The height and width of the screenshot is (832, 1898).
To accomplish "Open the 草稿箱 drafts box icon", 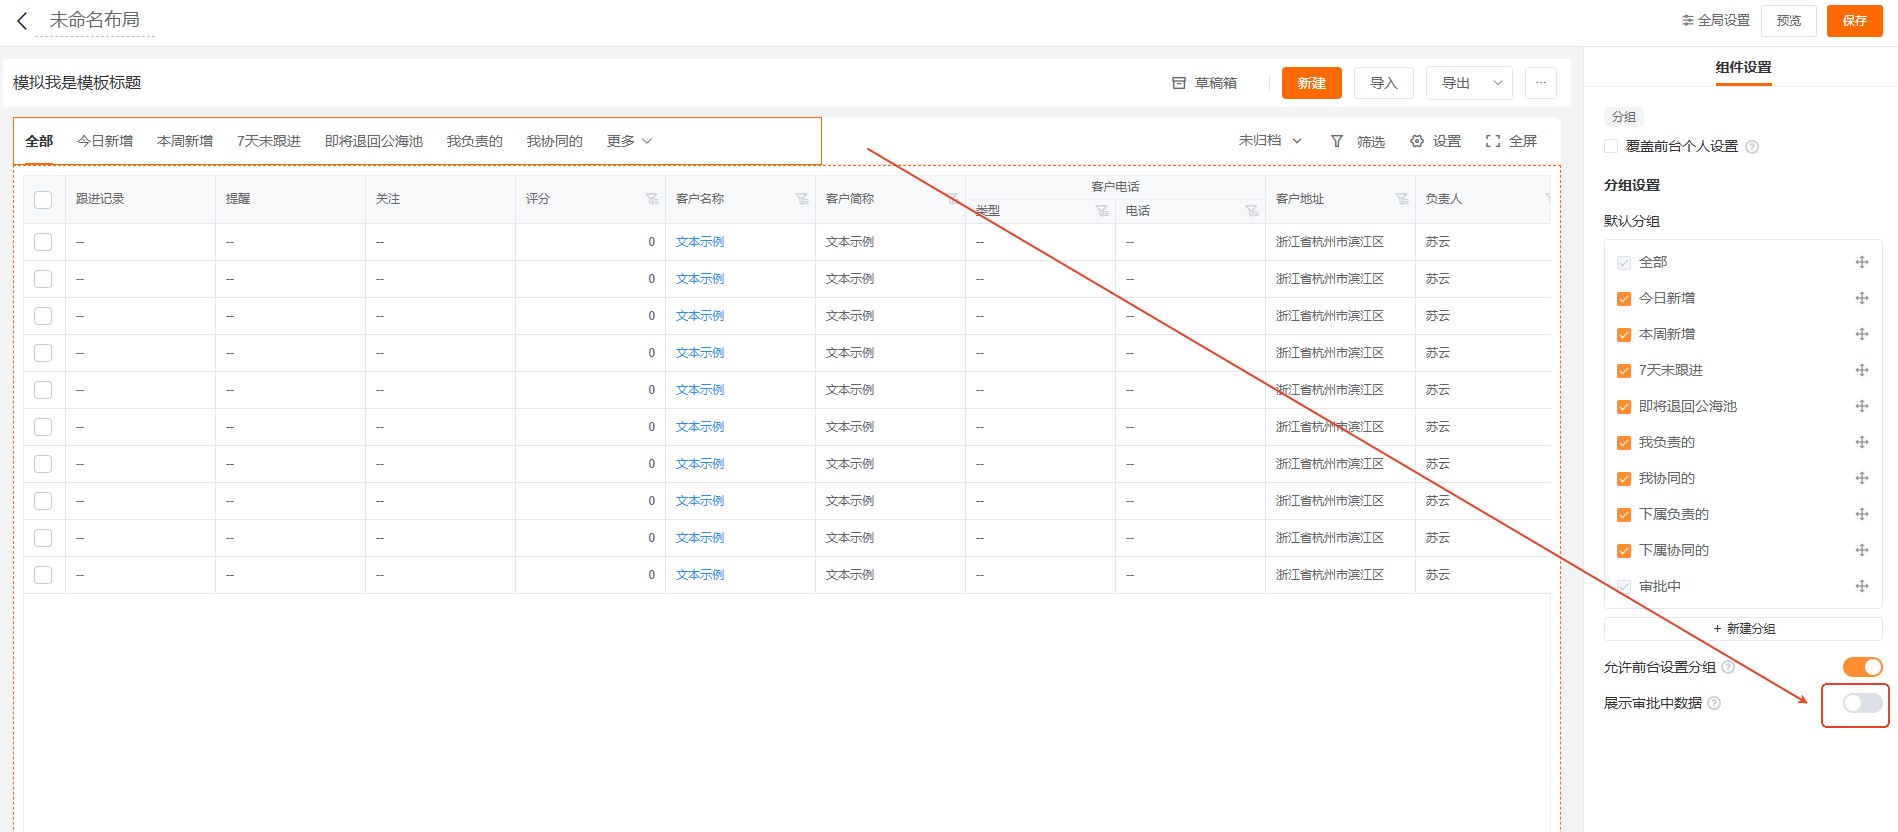I will click(x=1179, y=83).
